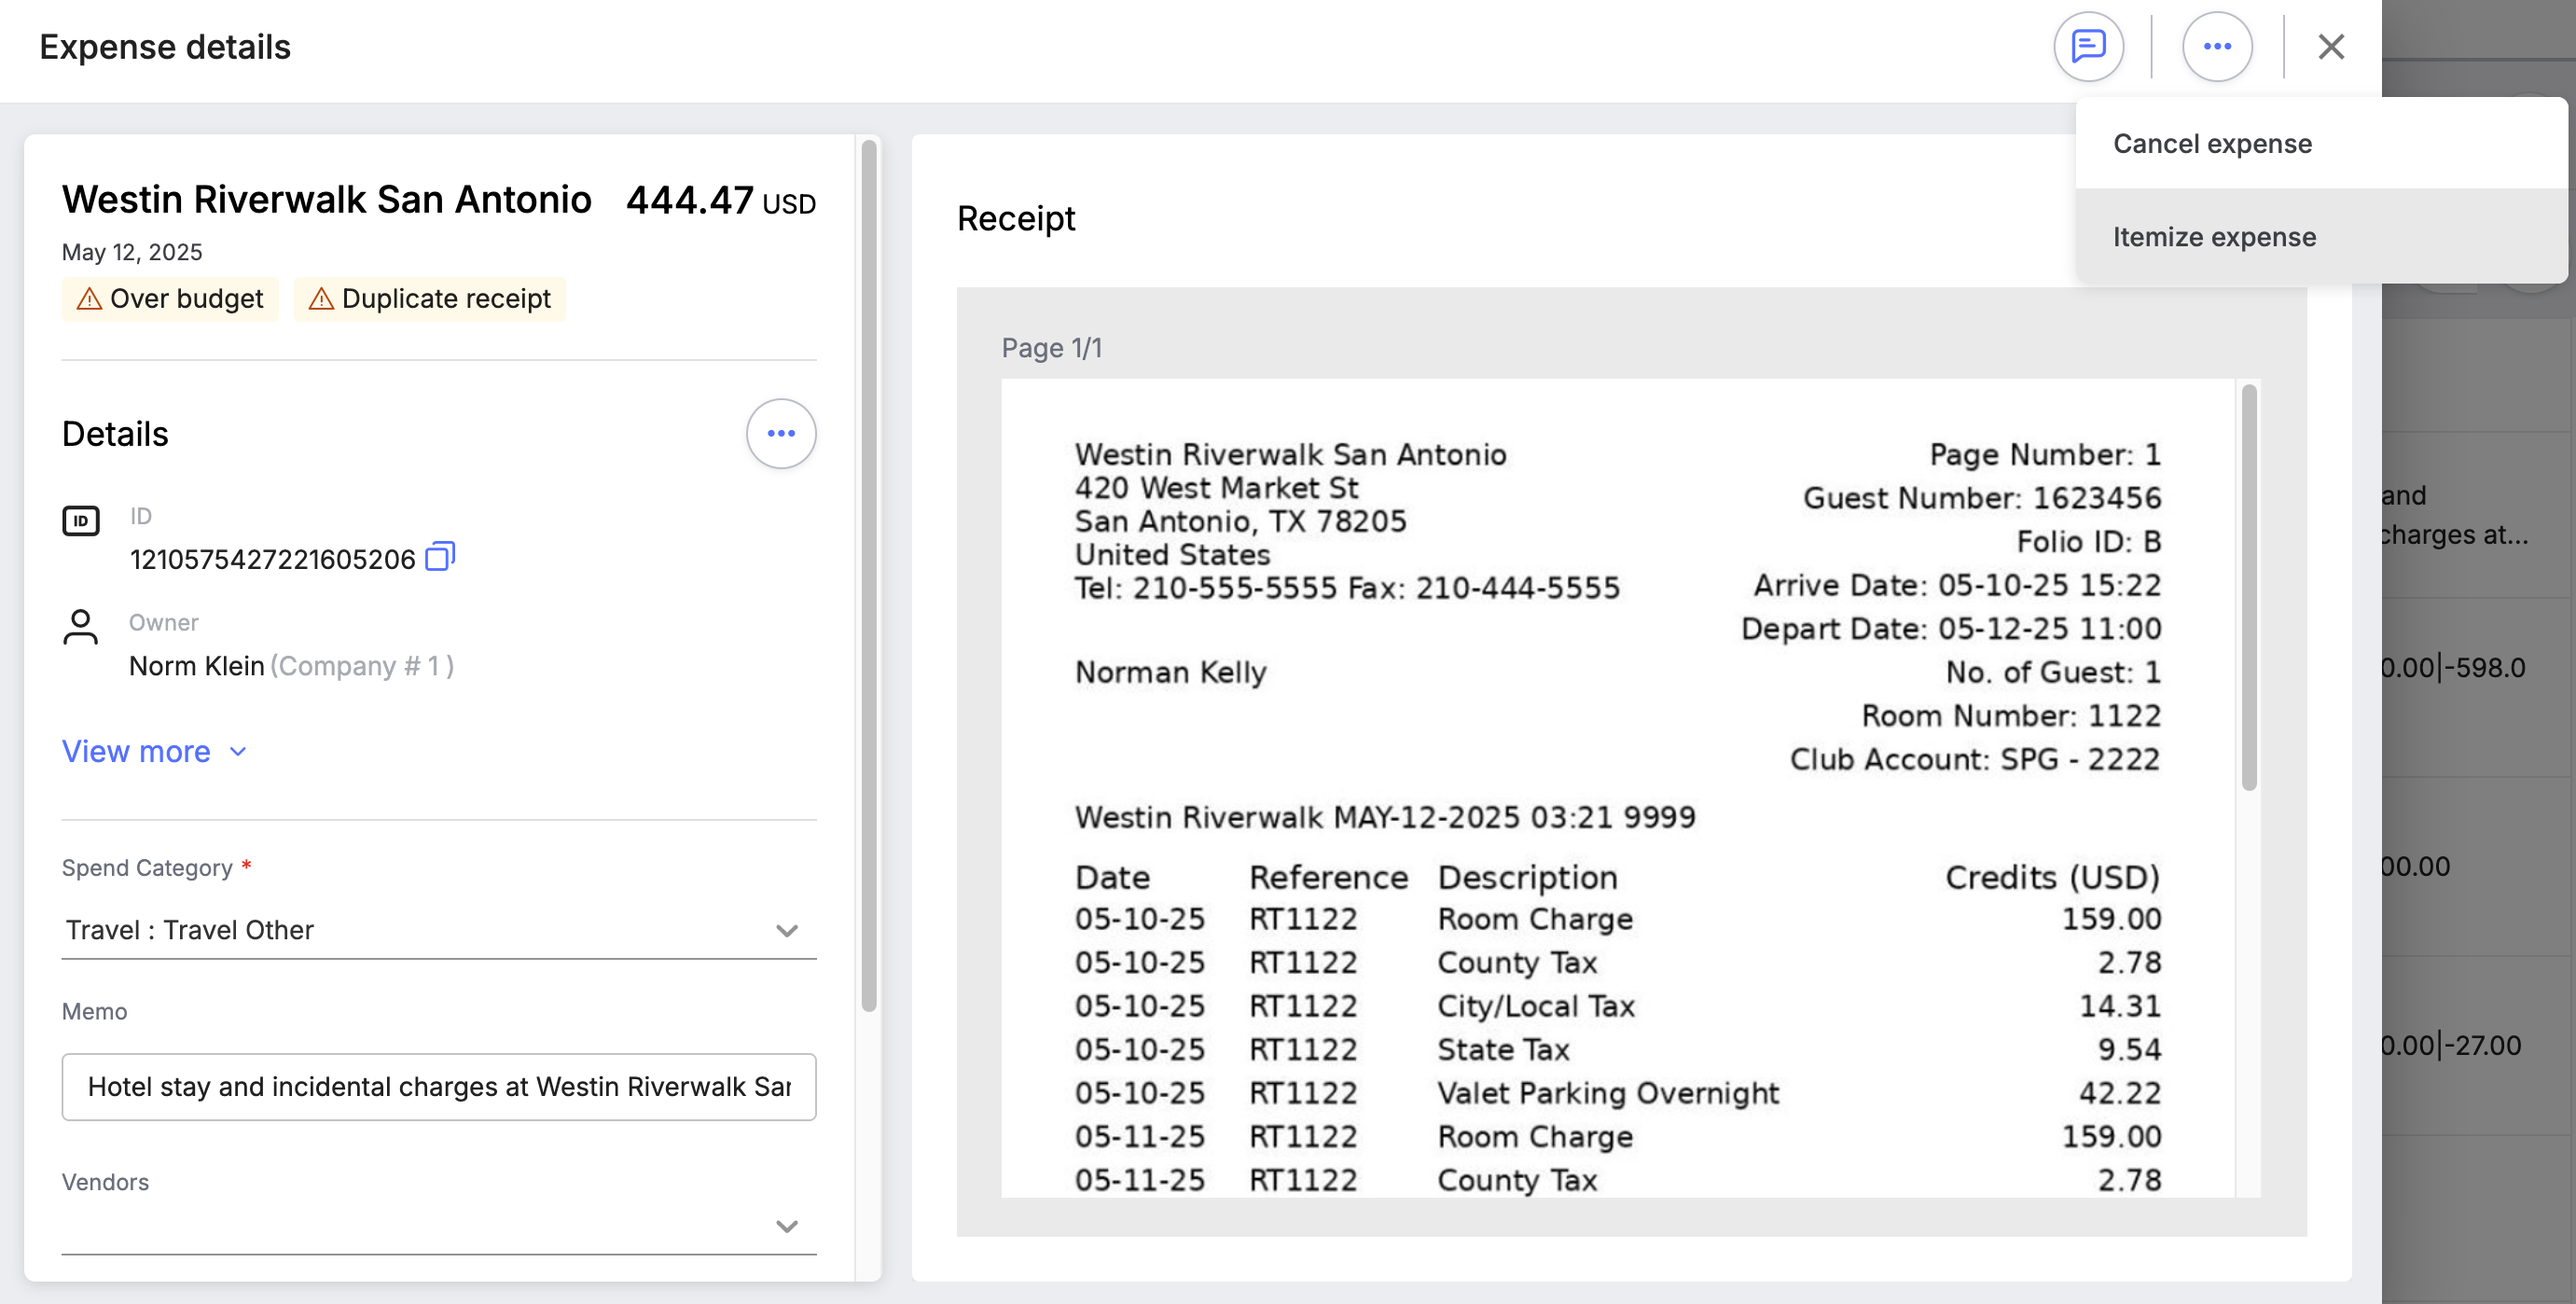
Task: Click the Spend Category field label
Action: 147,868
